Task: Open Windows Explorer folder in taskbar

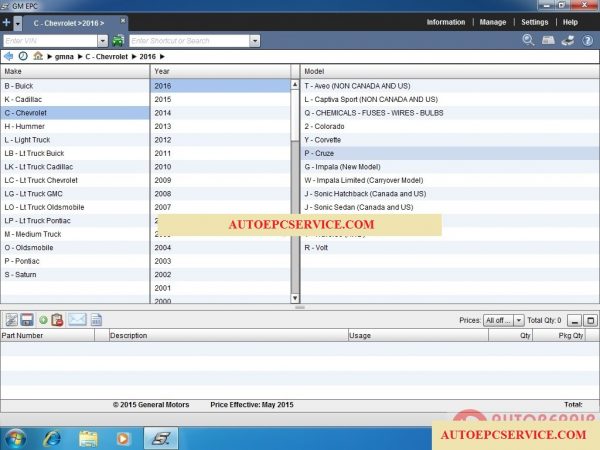Action: [x=88, y=439]
